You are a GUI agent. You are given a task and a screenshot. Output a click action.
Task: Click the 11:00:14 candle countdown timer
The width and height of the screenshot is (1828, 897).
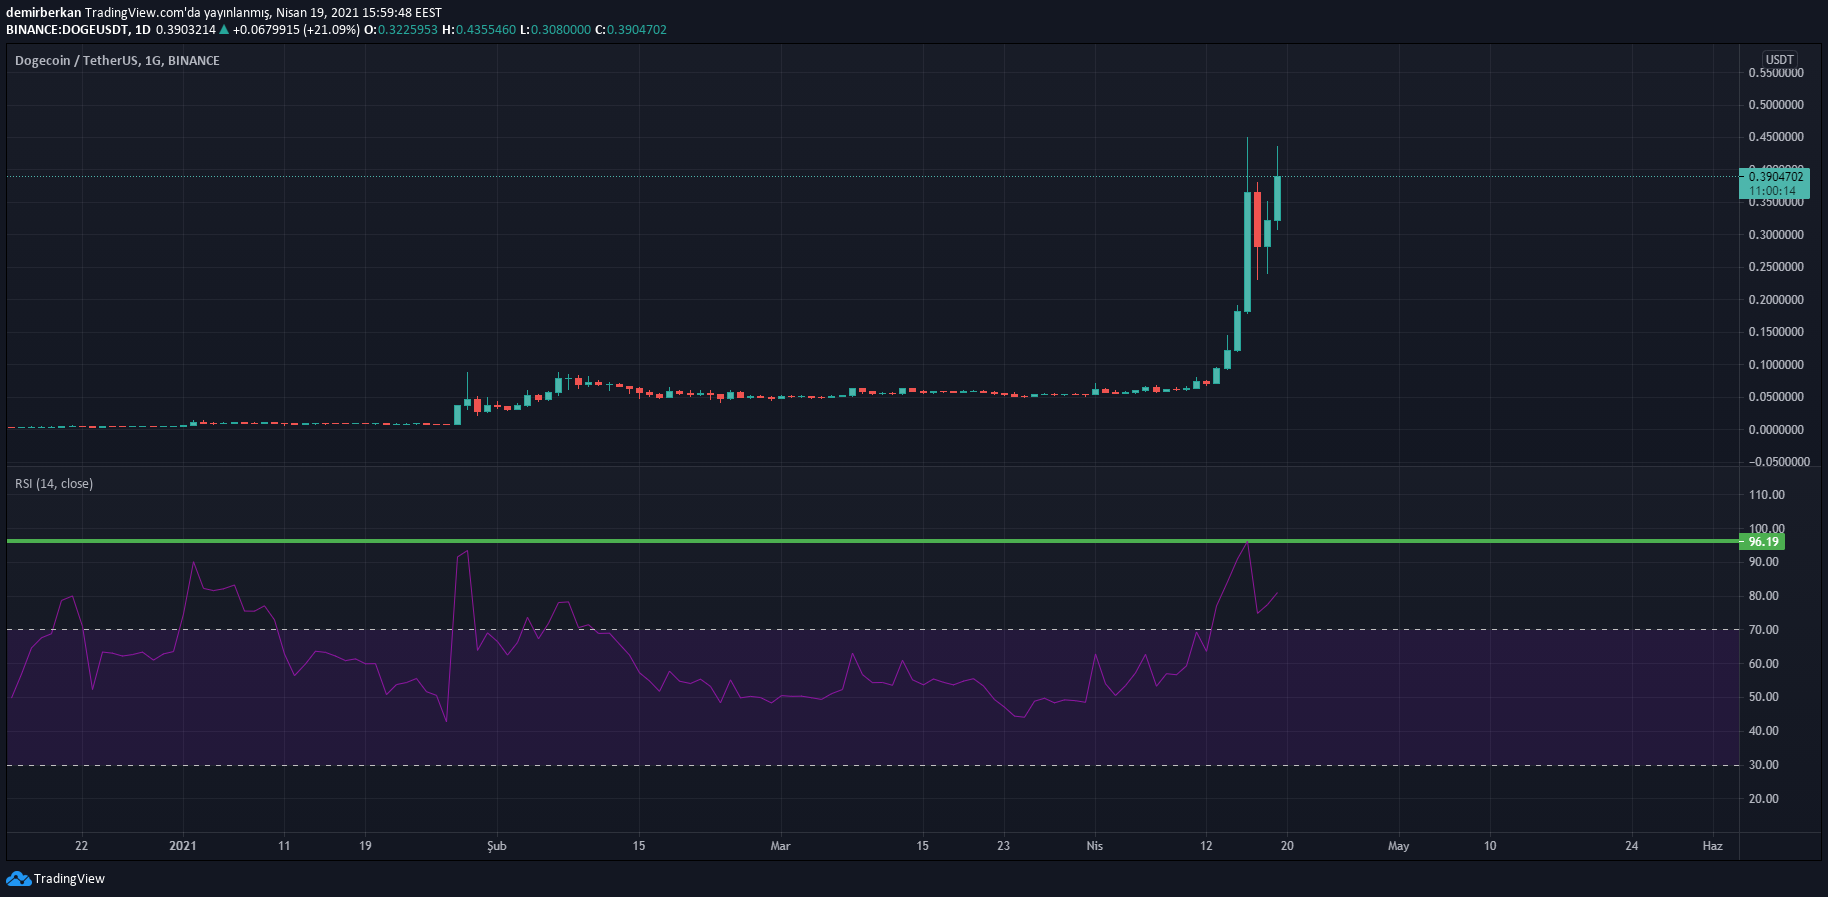tap(1772, 191)
